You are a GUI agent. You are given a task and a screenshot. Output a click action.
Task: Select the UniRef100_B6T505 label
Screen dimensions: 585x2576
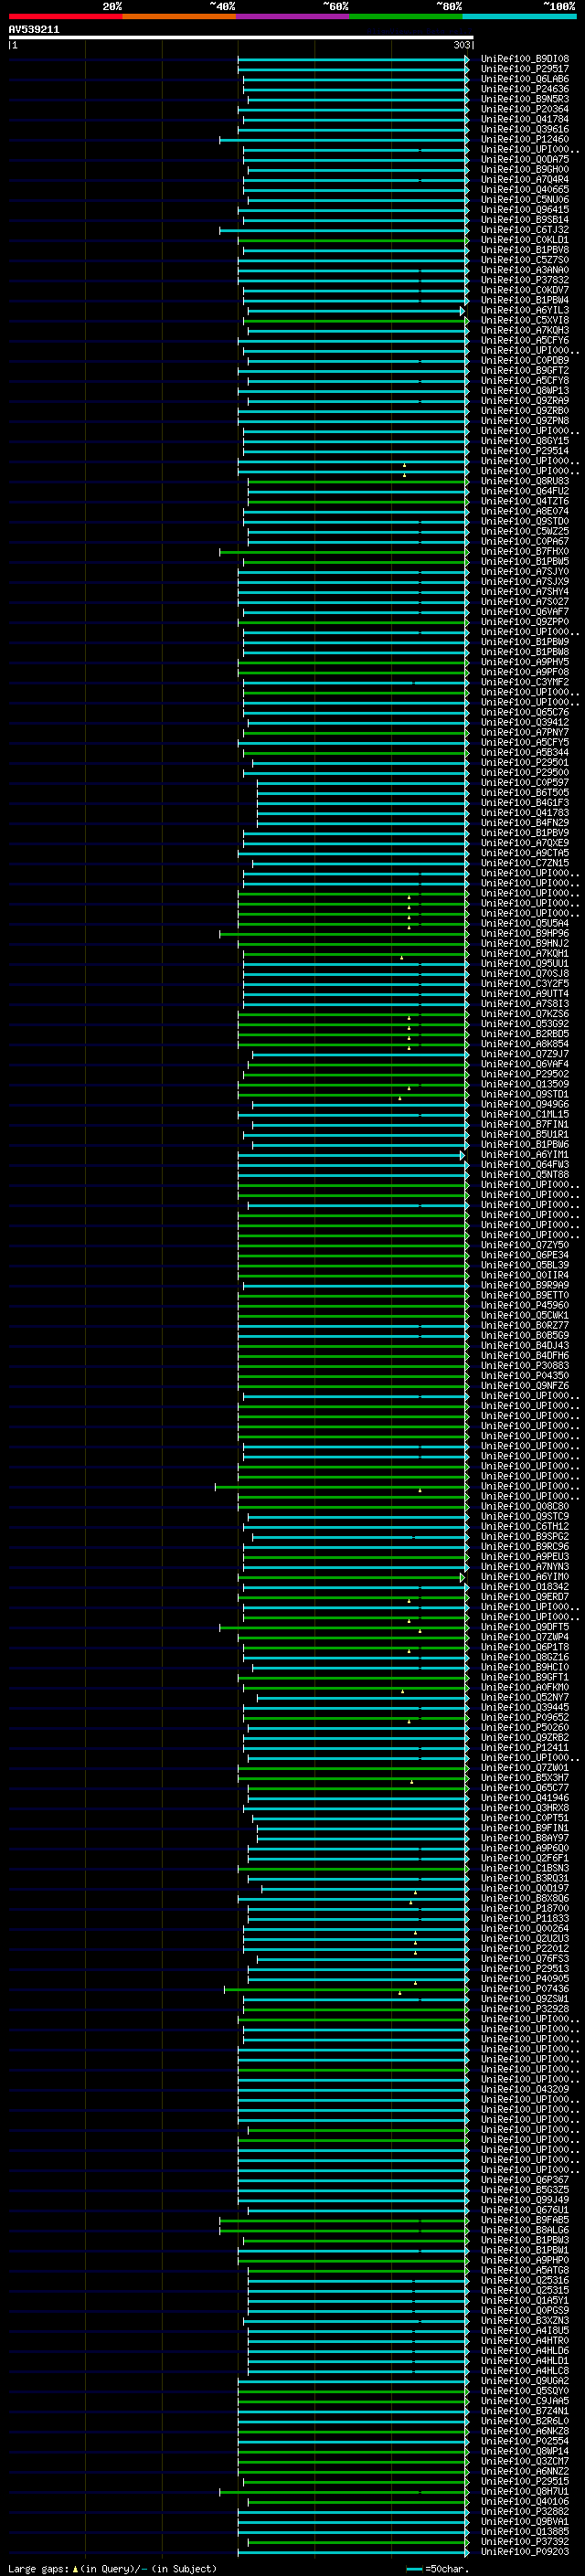point(525,793)
